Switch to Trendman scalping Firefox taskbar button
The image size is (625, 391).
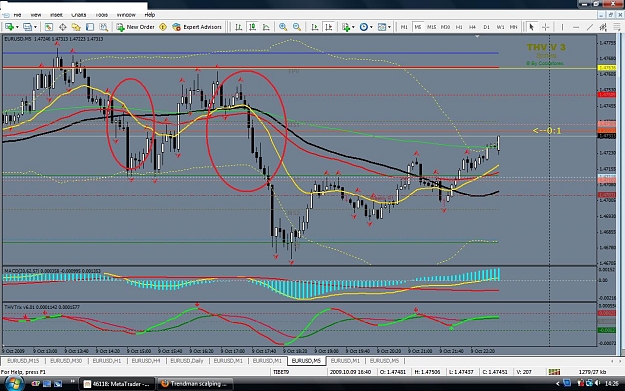click(195, 384)
